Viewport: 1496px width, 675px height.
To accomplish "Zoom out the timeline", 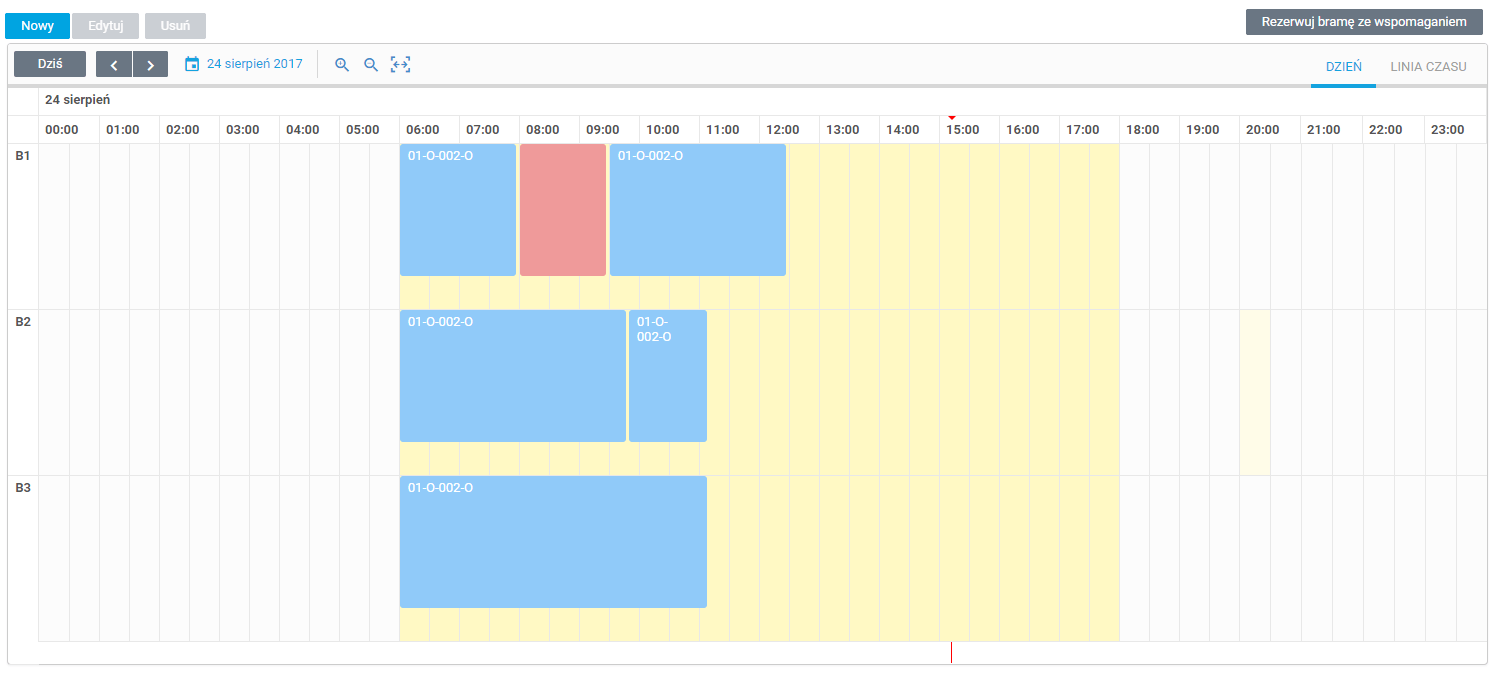I will [371, 64].
